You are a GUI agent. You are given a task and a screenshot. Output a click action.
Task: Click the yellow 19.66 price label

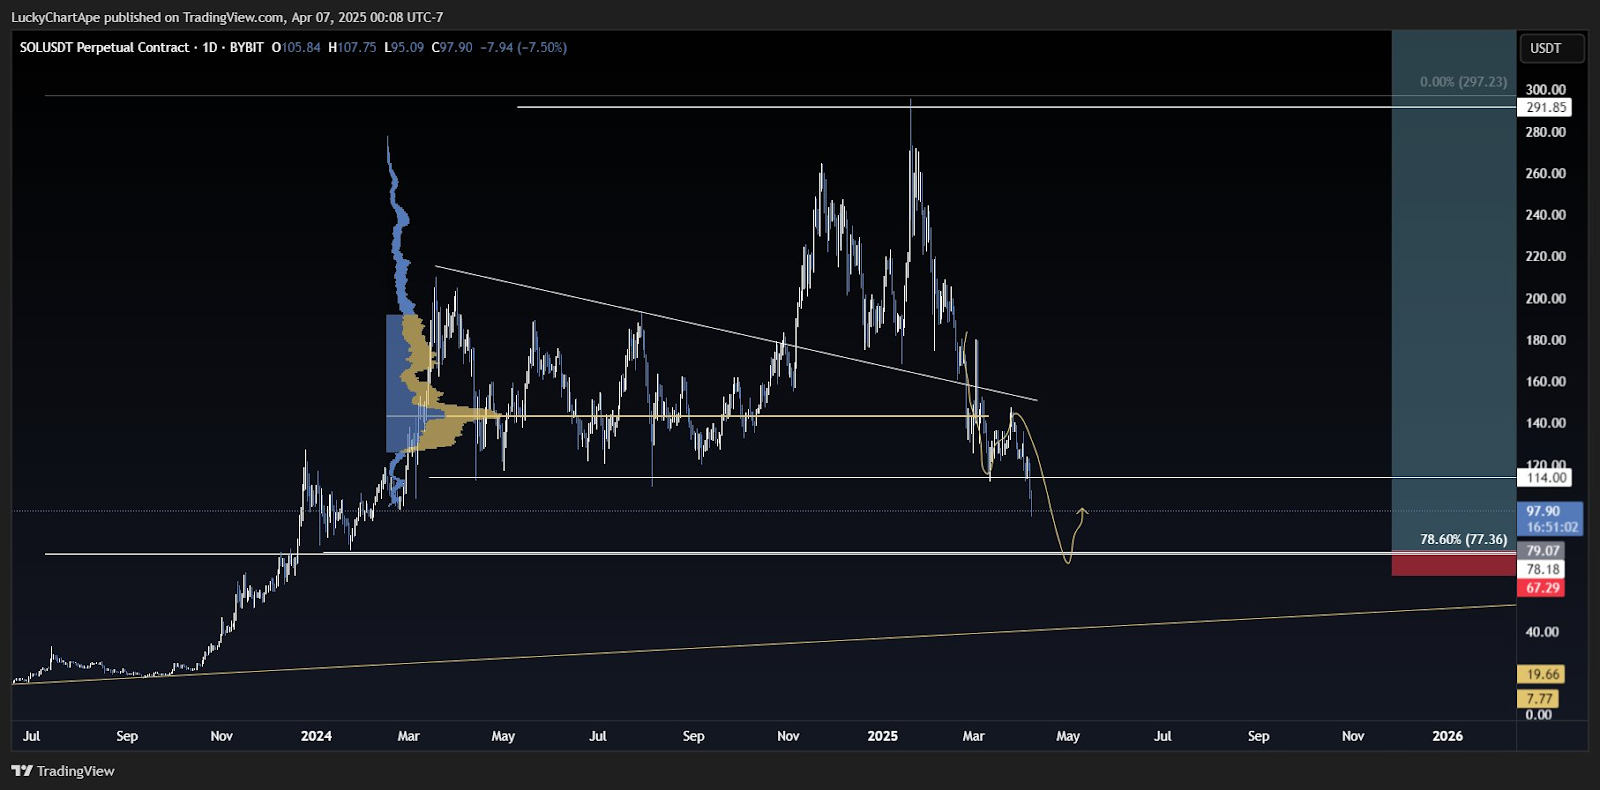1541,675
